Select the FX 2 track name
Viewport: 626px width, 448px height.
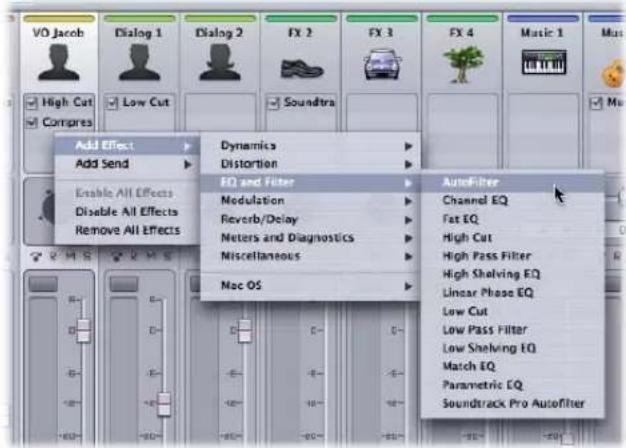click(300, 33)
